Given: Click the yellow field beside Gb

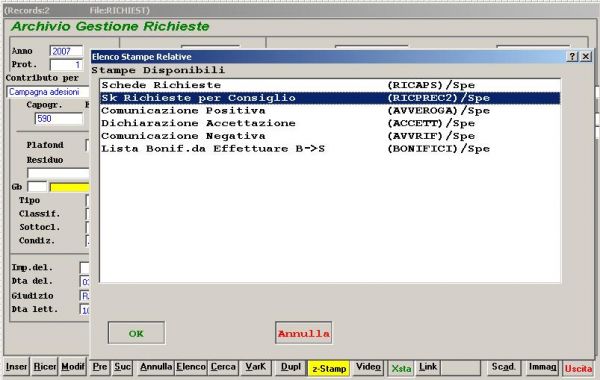Looking at the screenshot, I should 70,187.
